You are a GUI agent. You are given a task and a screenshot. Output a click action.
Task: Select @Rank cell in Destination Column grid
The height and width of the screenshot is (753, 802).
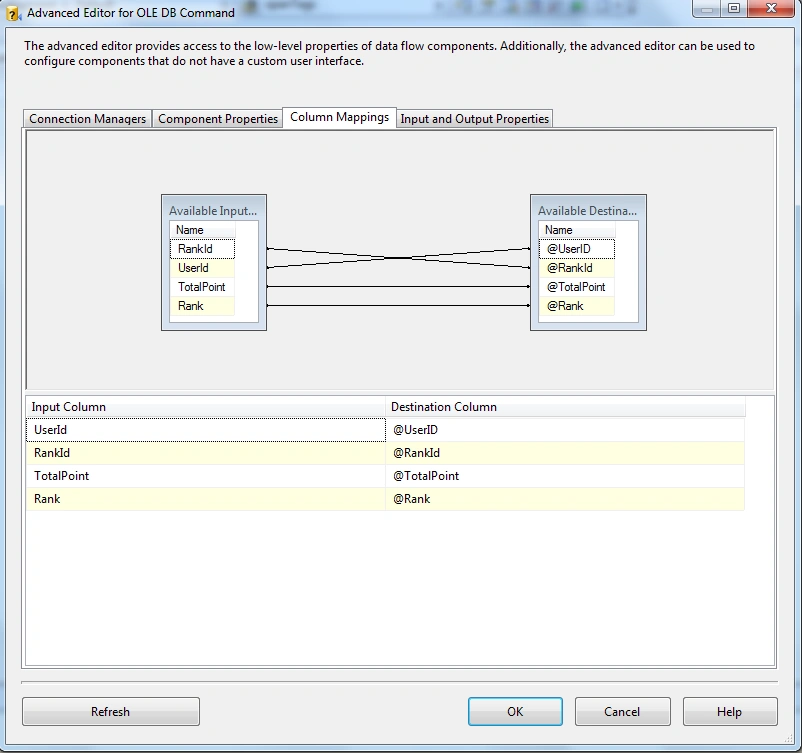565,499
